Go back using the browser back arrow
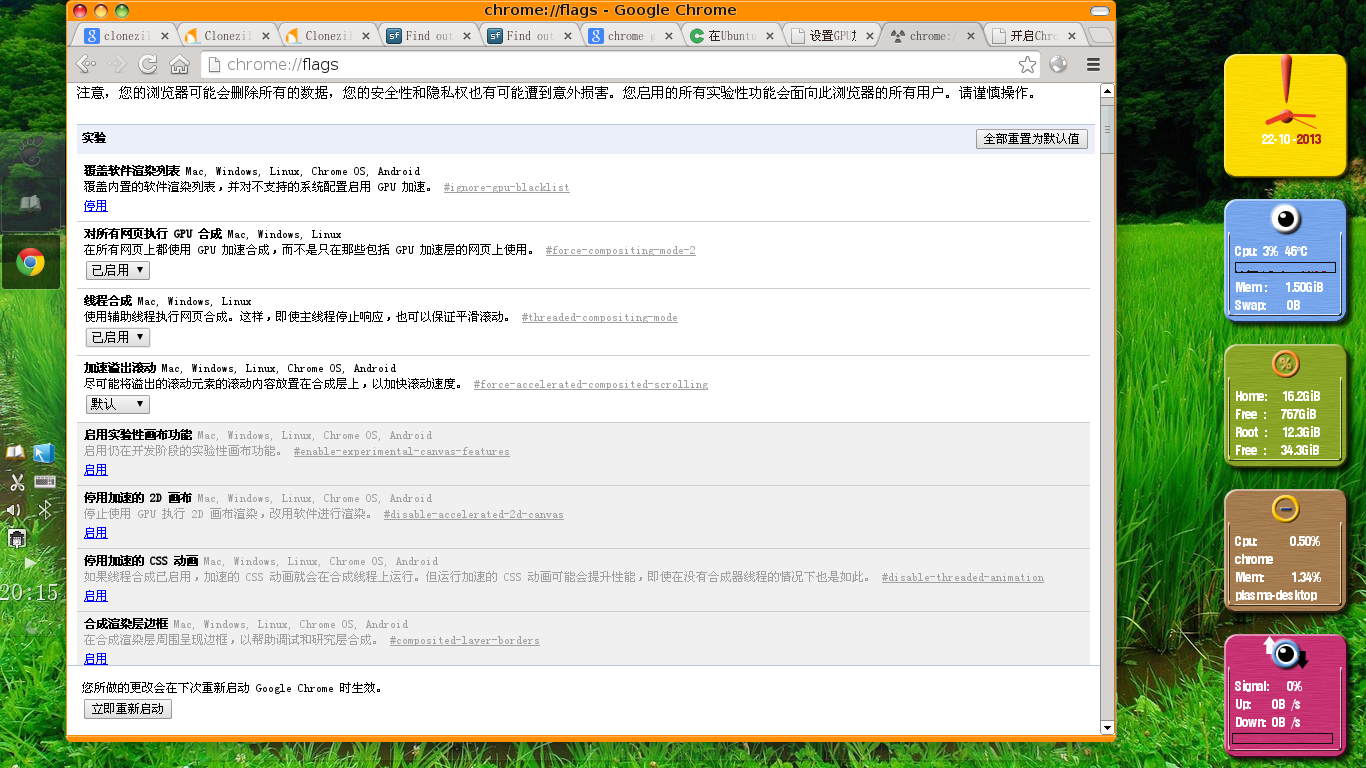Screen dimensions: 1366x768 [x=87, y=64]
